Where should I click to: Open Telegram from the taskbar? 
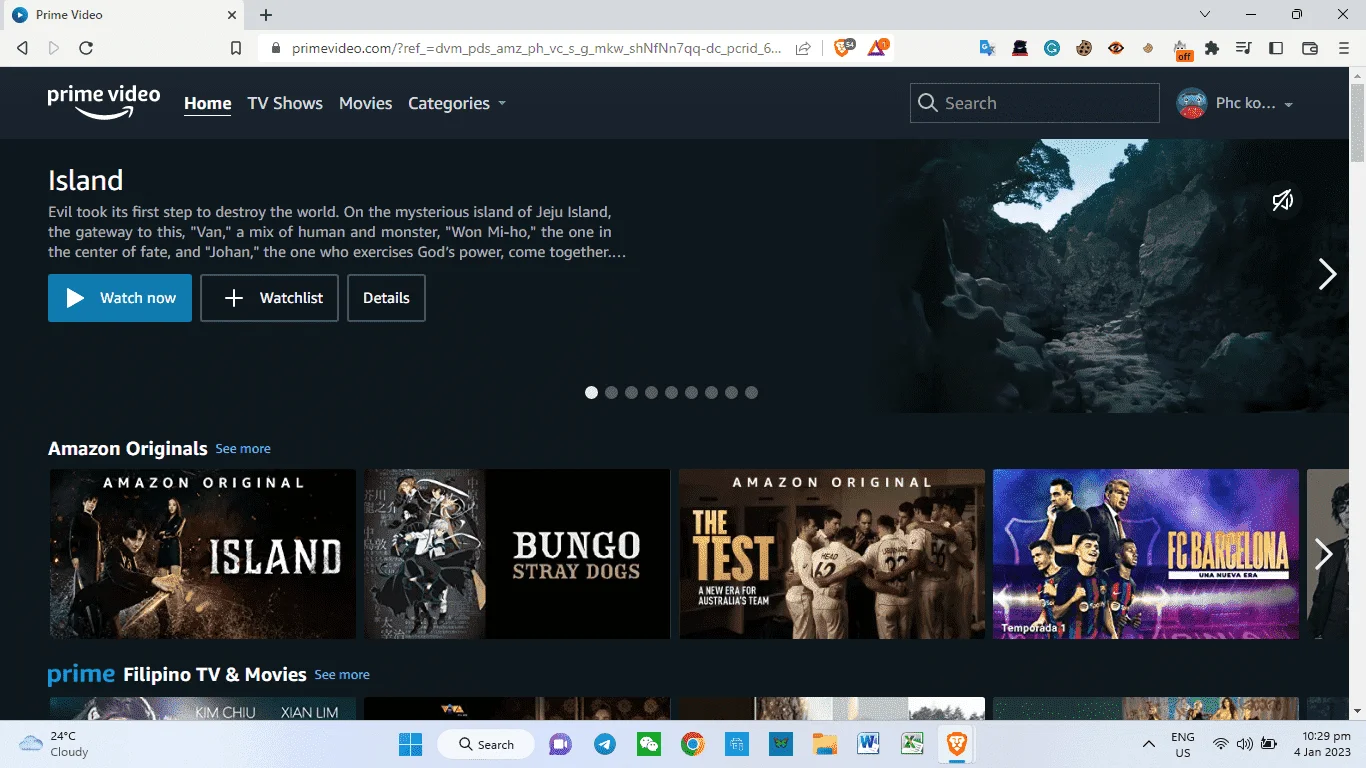(x=604, y=744)
